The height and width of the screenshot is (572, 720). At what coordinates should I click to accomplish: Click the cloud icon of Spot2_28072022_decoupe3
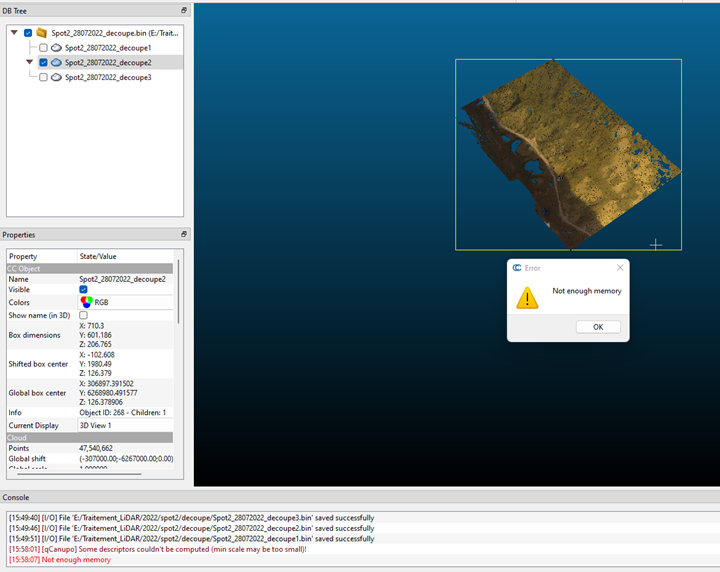tap(56, 77)
